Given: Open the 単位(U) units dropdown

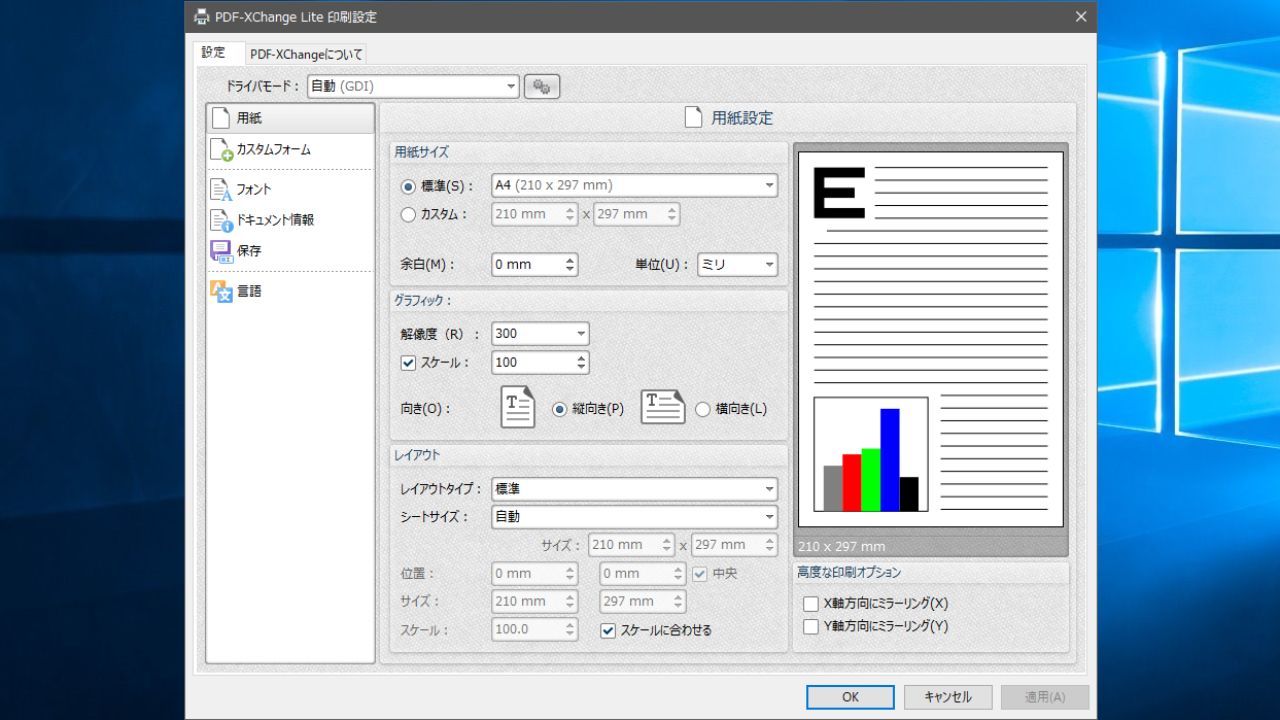Looking at the screenshot, I should pyautogui.click(x=737, y=265).
